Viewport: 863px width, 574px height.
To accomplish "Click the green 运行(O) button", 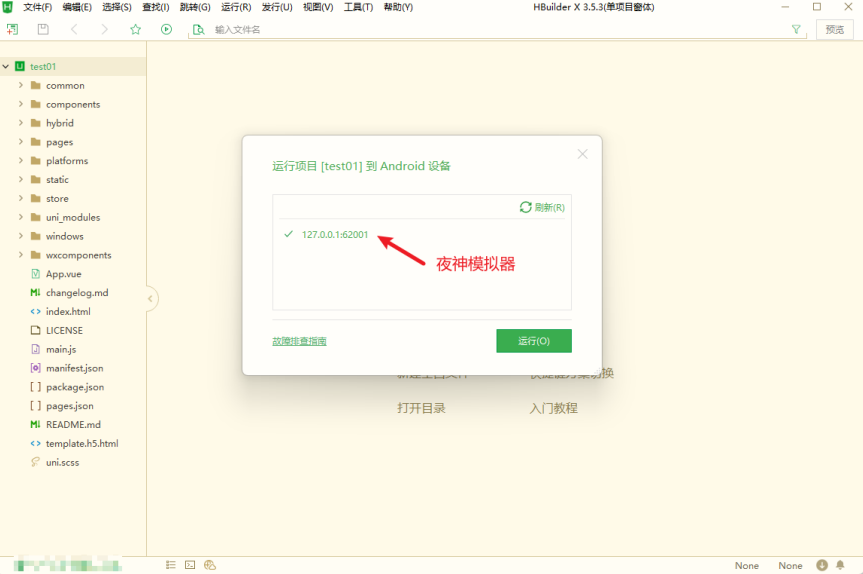I will pos(534,341).
